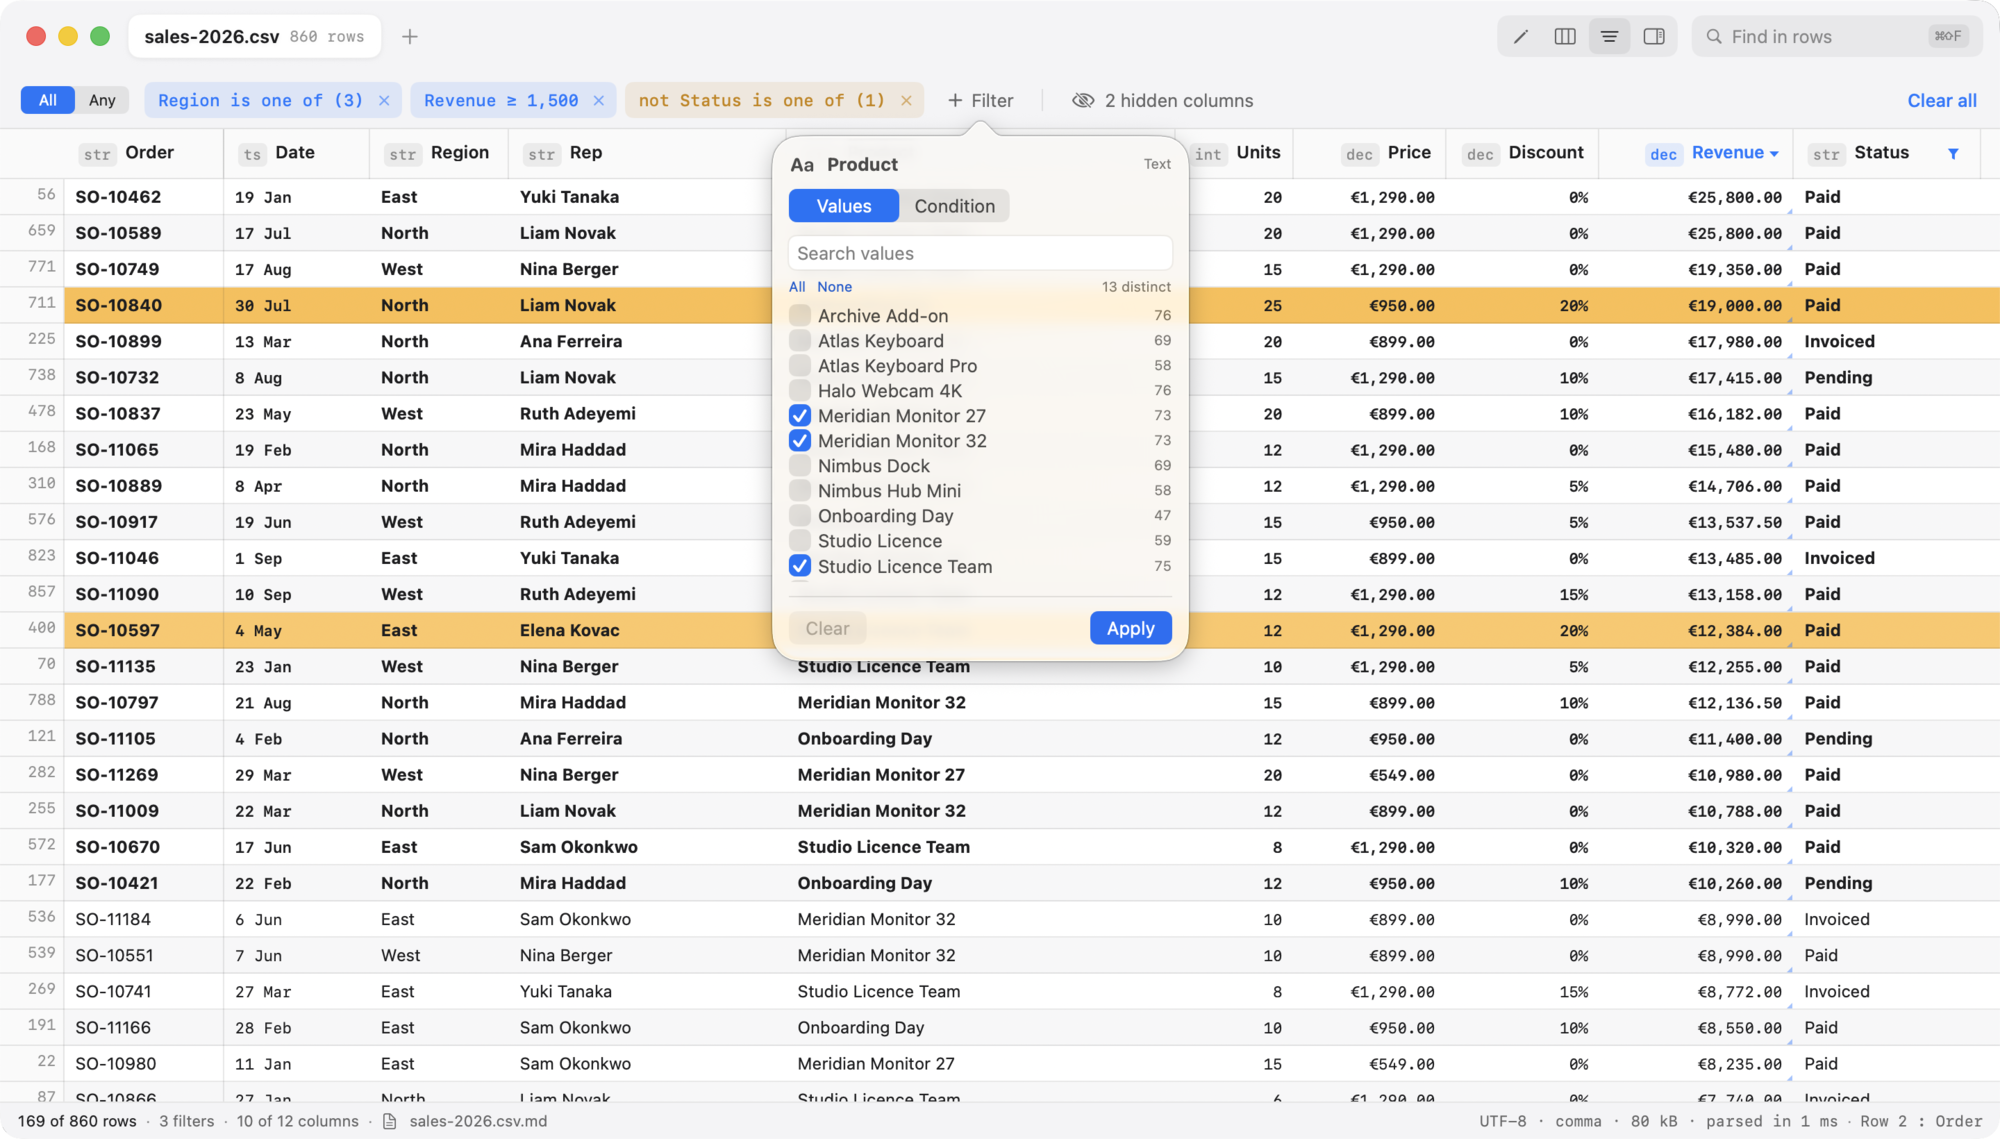Click the str type badge on Region column

point(403,154)
